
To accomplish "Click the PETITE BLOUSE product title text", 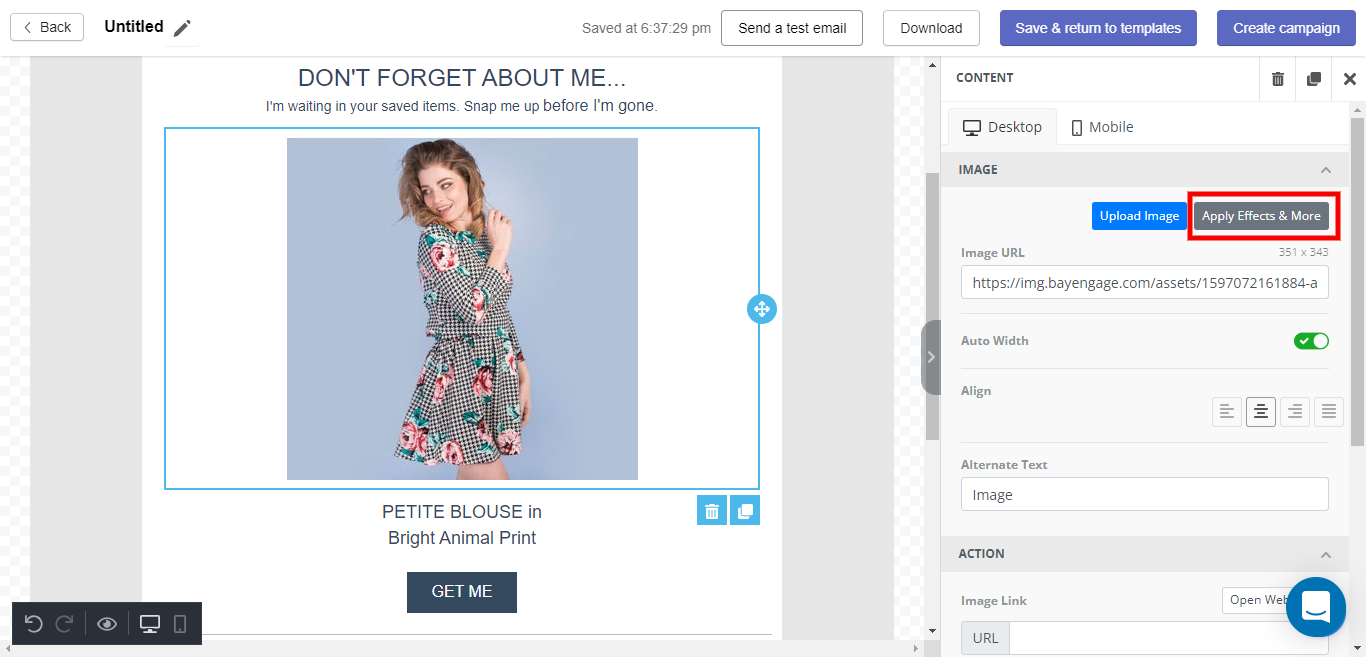I will point(462,525).
